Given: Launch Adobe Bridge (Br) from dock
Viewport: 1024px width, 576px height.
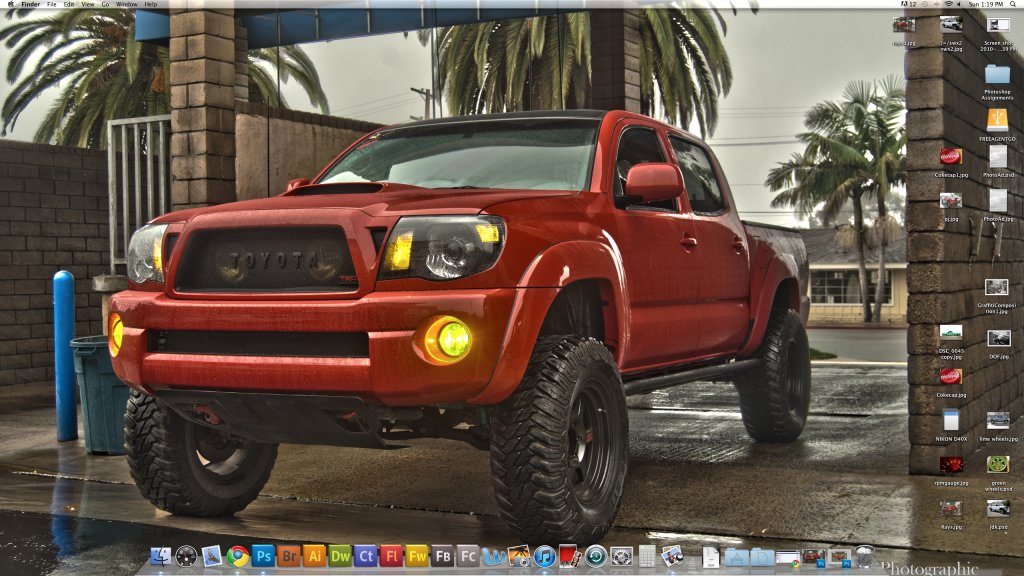Looking at the screenshot, I should click(x=289, y=556).
